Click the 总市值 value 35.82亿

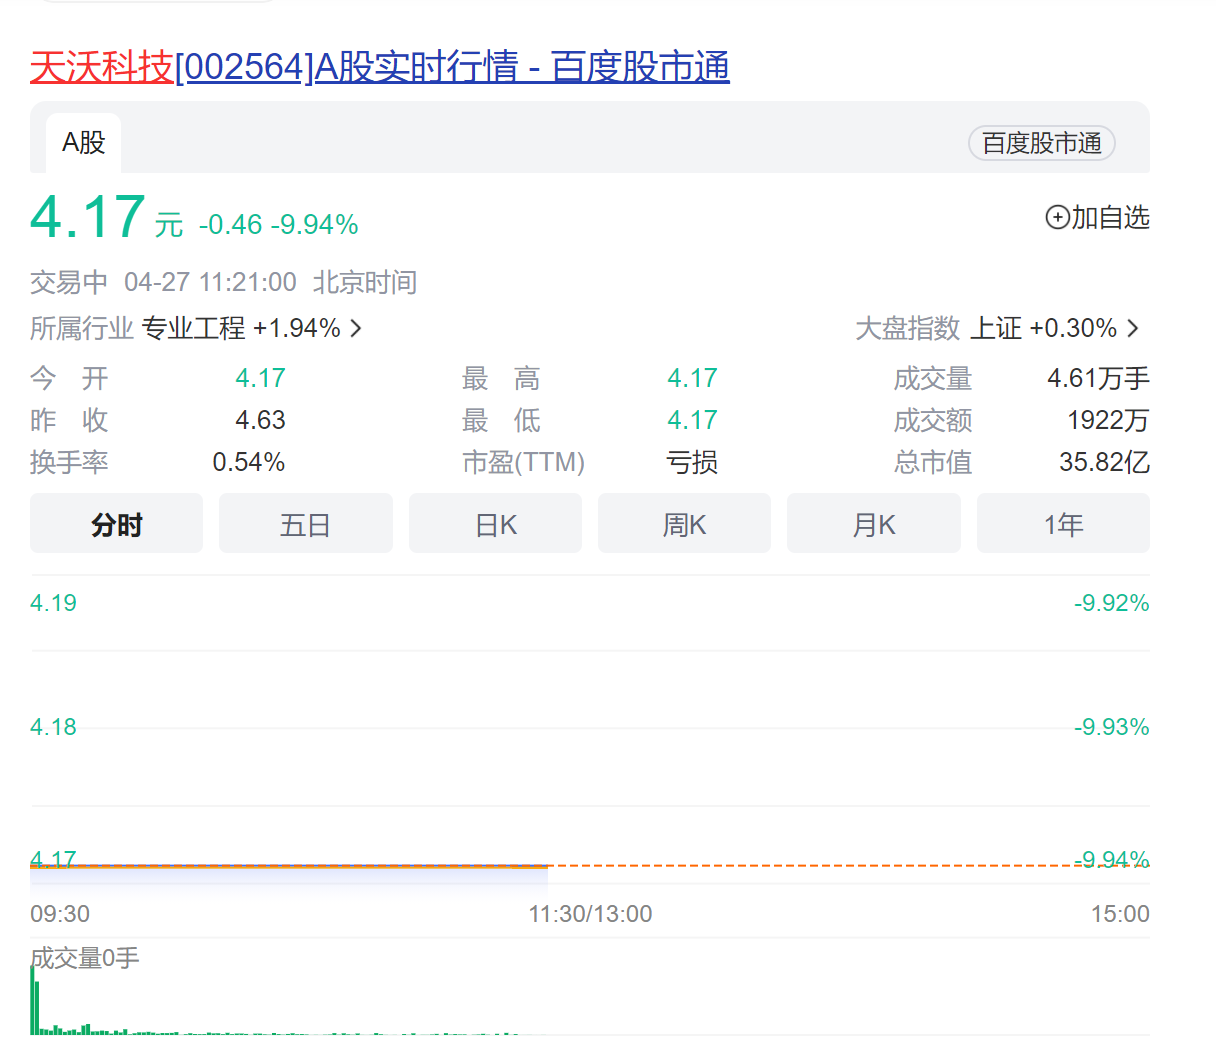(1104, 462)
